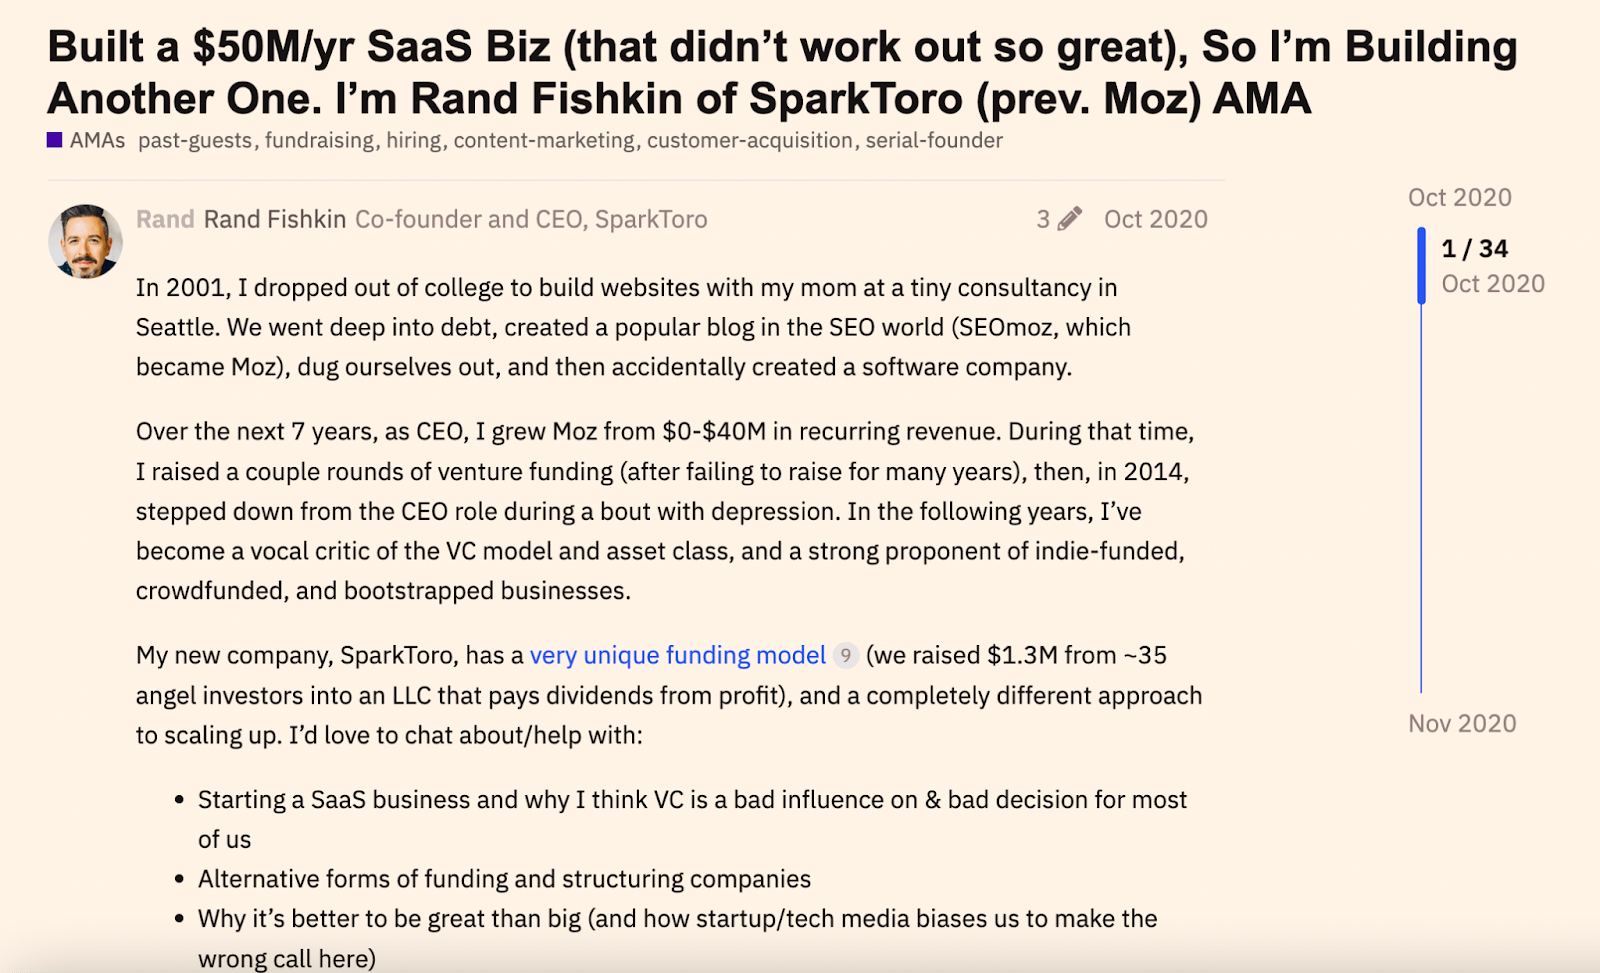
Task: Open the serial-founder tag
Action: pyautogui.click(x=934, y=141)
